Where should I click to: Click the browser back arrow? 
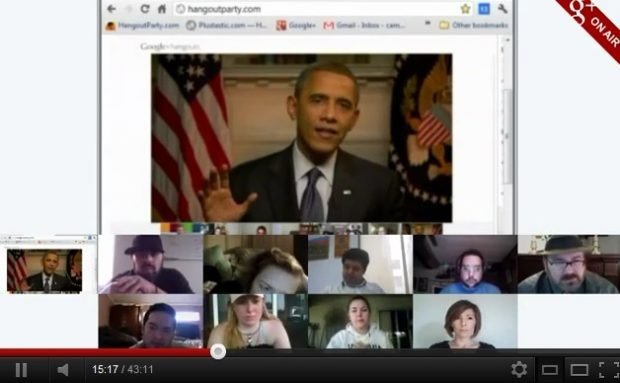[112, 9]
